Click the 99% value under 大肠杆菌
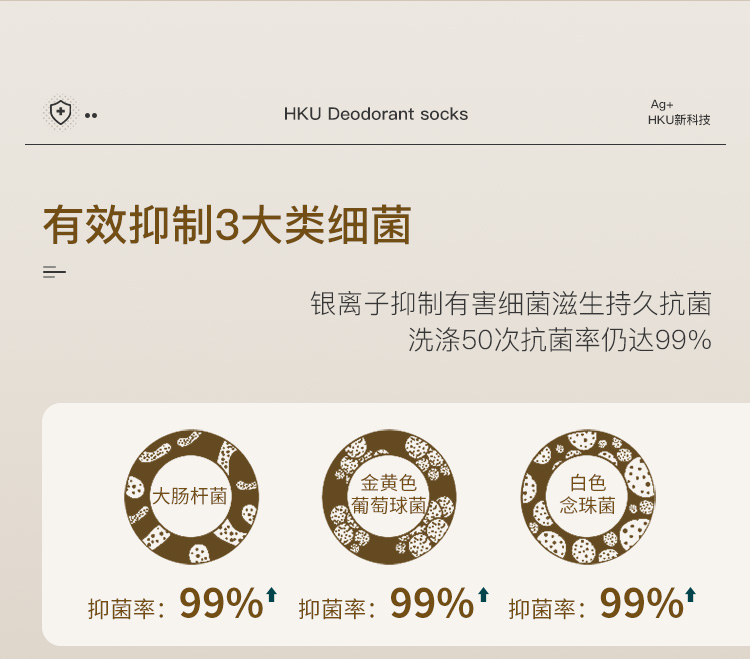The width and height of the screenshot is (750, 659). tap(220, 603)
